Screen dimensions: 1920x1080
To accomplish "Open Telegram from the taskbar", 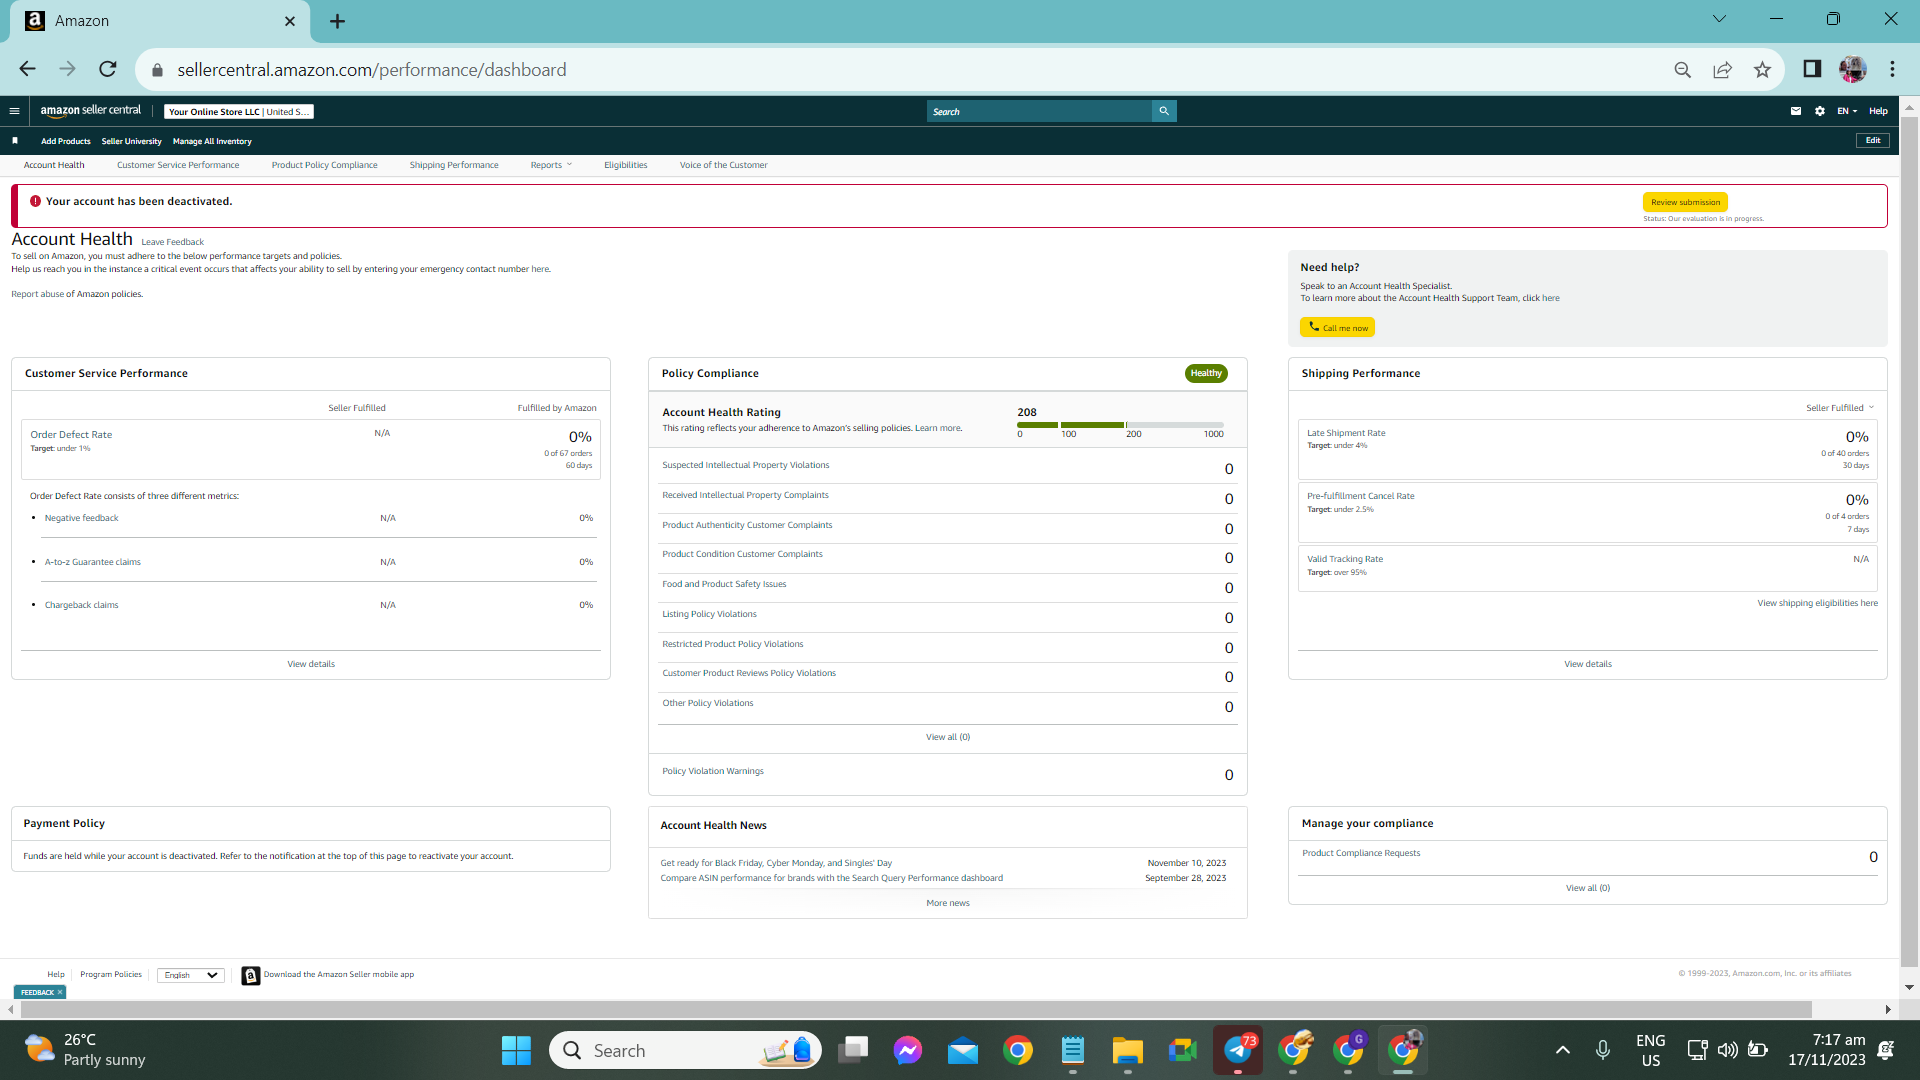I will point(1238,1050).
